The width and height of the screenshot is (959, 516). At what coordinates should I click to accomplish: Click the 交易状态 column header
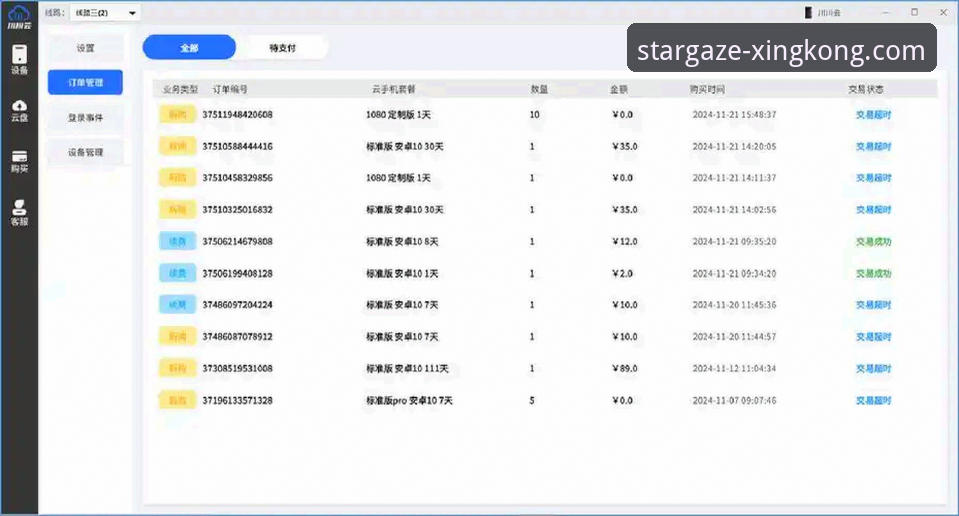pyautogui.click(x=866, y=89)
